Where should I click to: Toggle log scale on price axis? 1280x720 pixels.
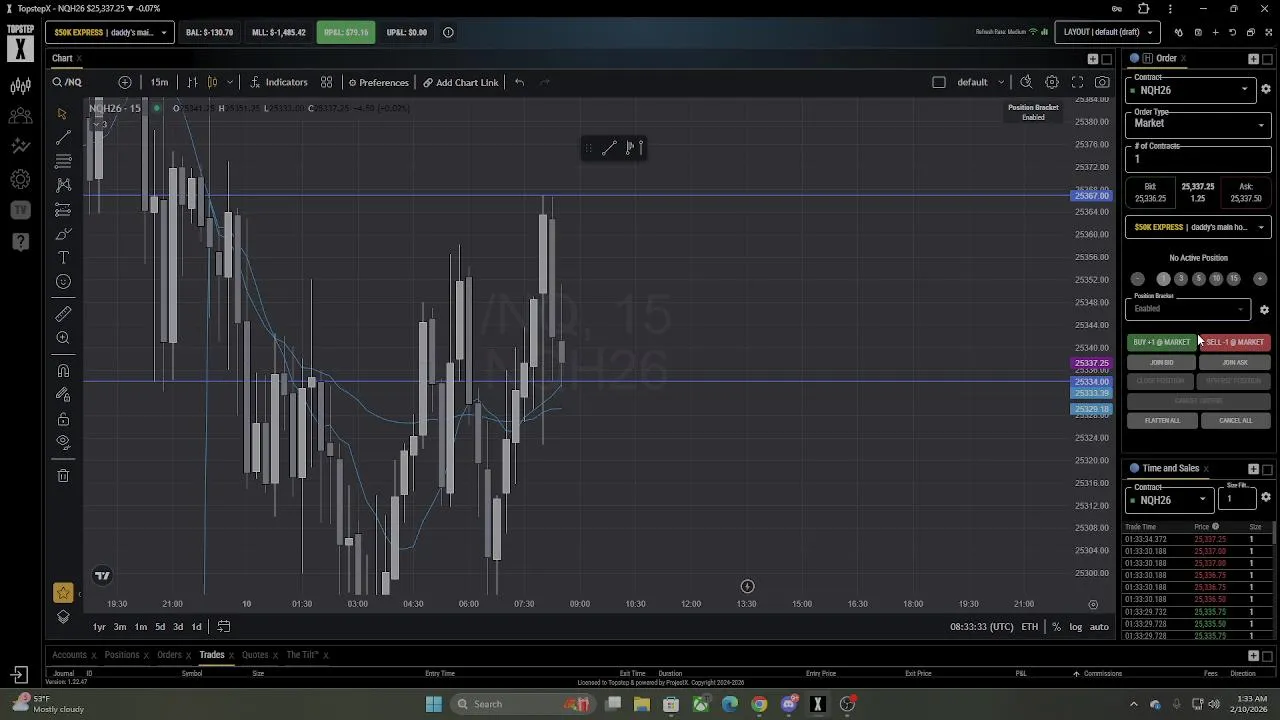click(x=1075, y=627)
